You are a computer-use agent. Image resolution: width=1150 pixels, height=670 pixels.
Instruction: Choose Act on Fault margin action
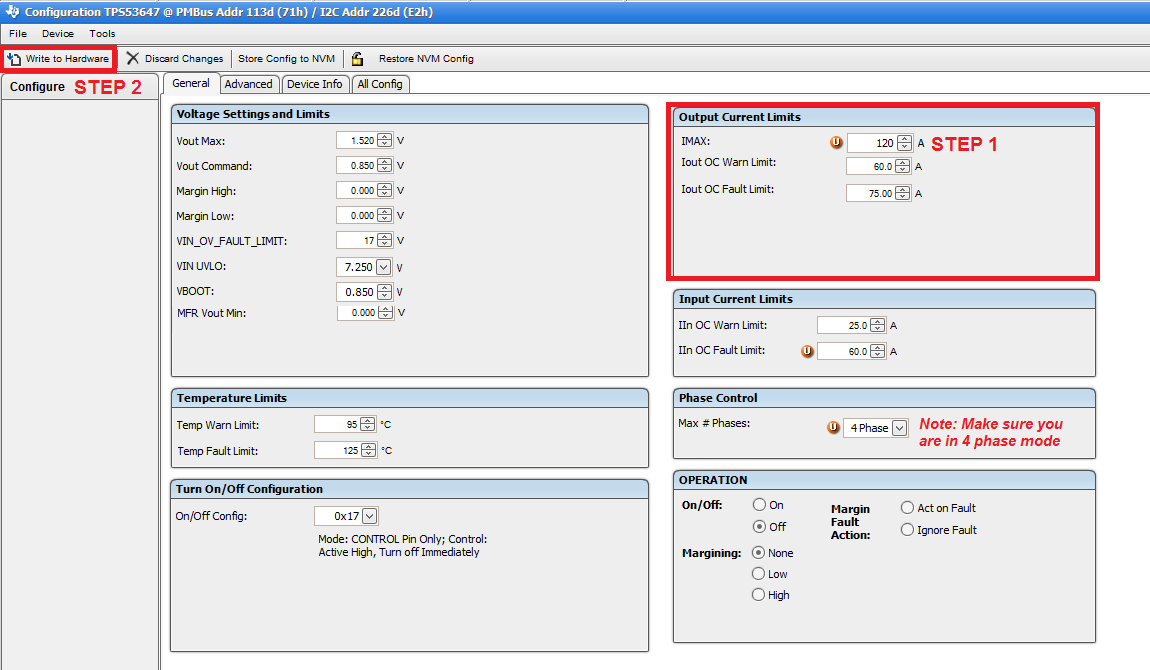907,508
